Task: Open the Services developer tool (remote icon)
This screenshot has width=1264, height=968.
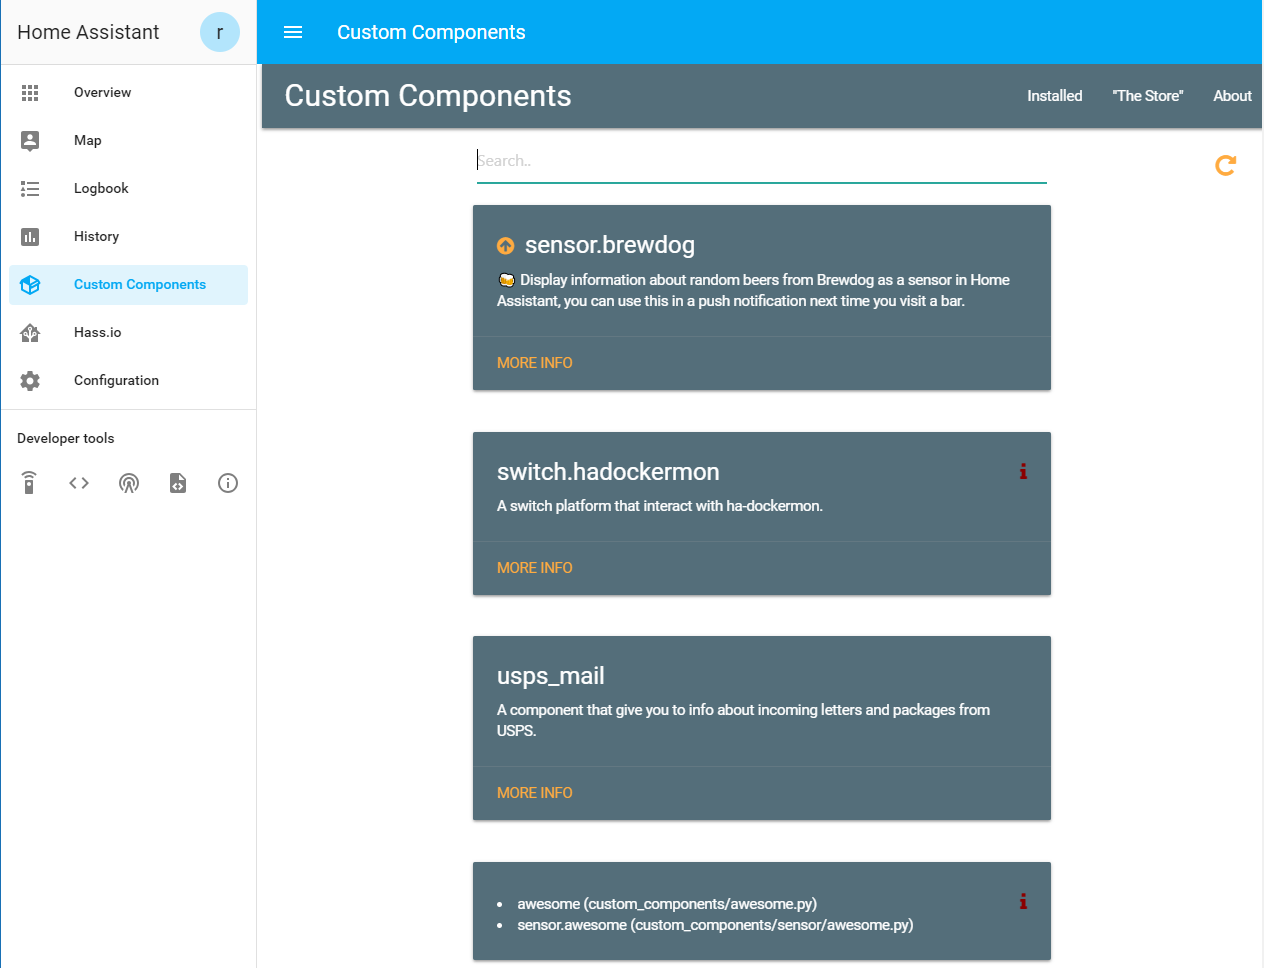Action: point(29,483)
